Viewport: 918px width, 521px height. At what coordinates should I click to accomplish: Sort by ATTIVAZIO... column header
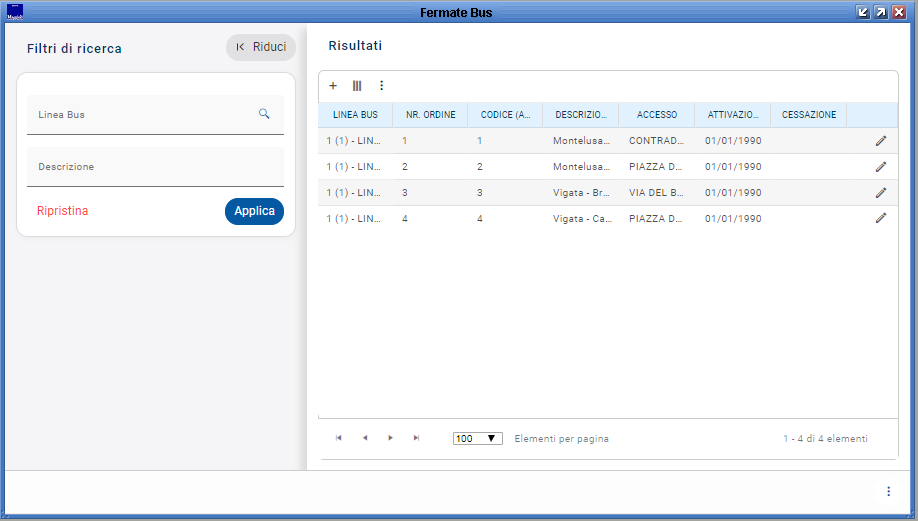pos(733,115)
